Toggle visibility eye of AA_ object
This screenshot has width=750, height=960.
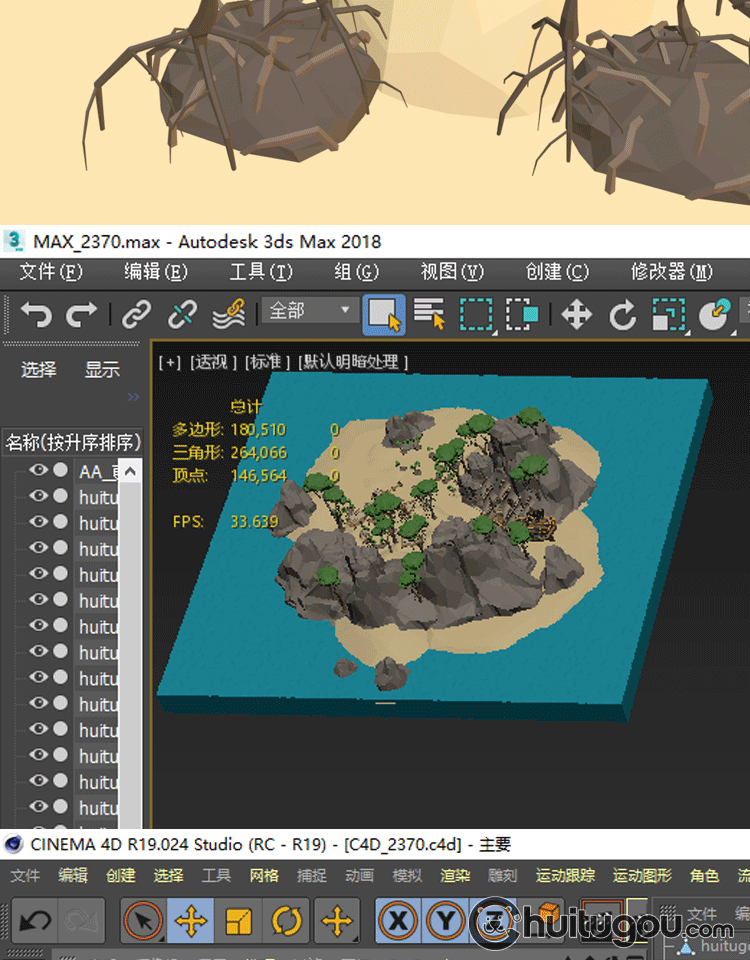tap(38, 470)
